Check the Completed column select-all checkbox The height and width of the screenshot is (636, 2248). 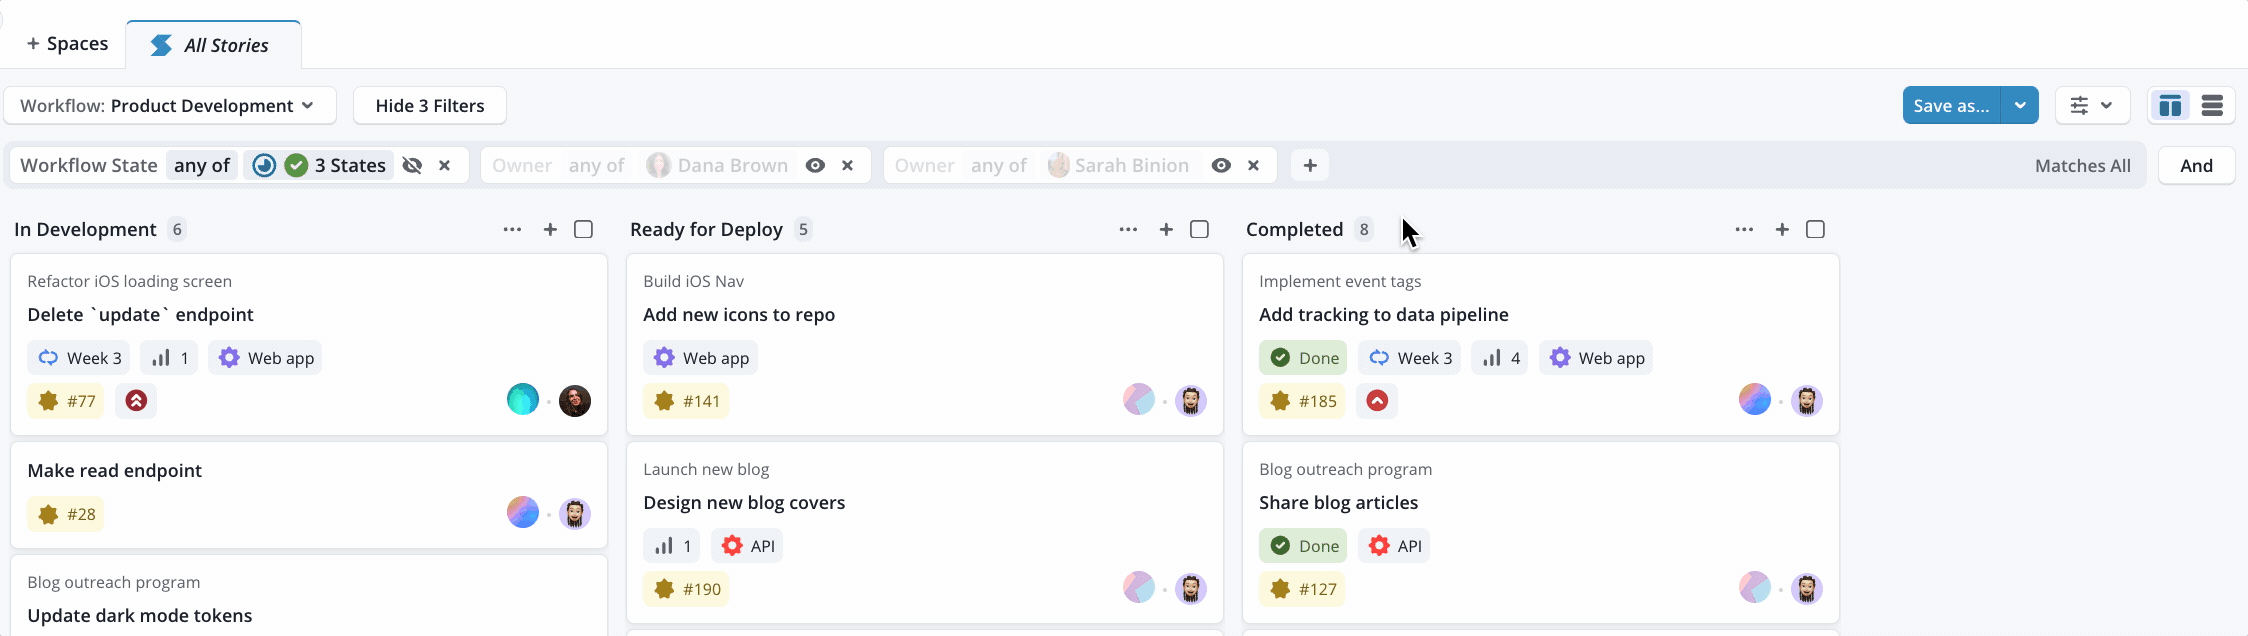[x=1816, y=230]
